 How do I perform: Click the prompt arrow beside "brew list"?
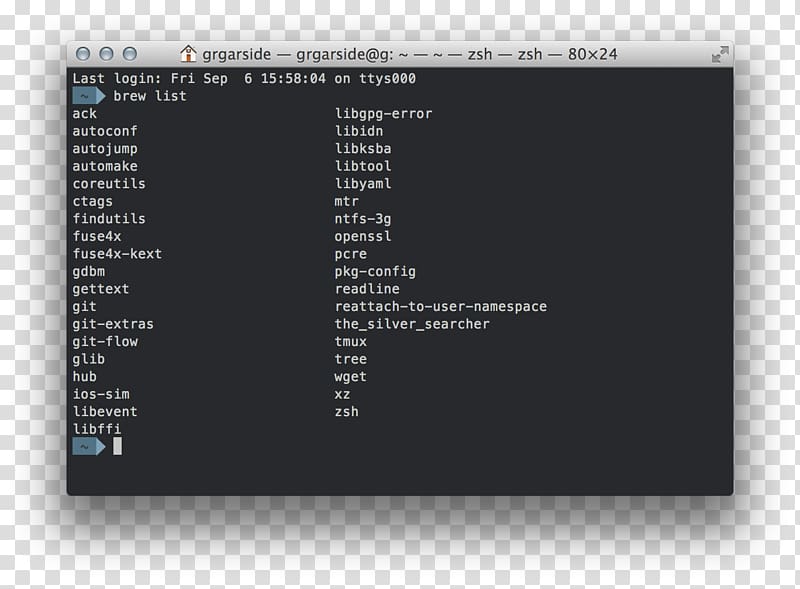point(90,95)
